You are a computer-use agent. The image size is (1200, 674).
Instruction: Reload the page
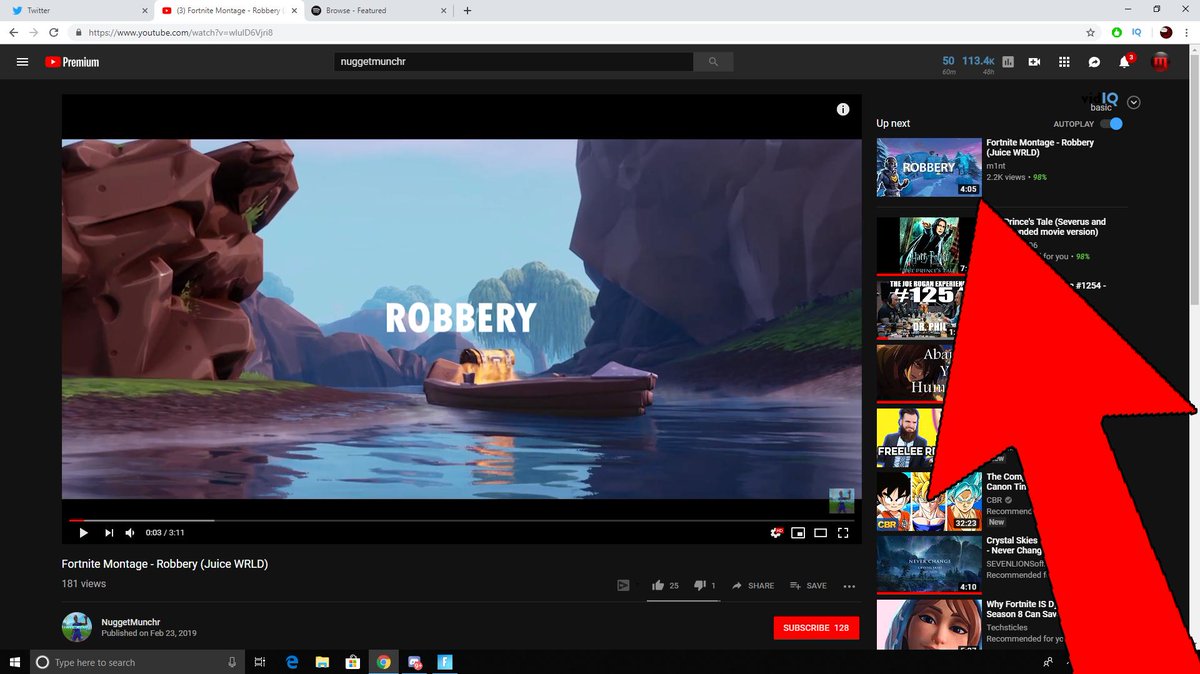(x=53, y=32)
